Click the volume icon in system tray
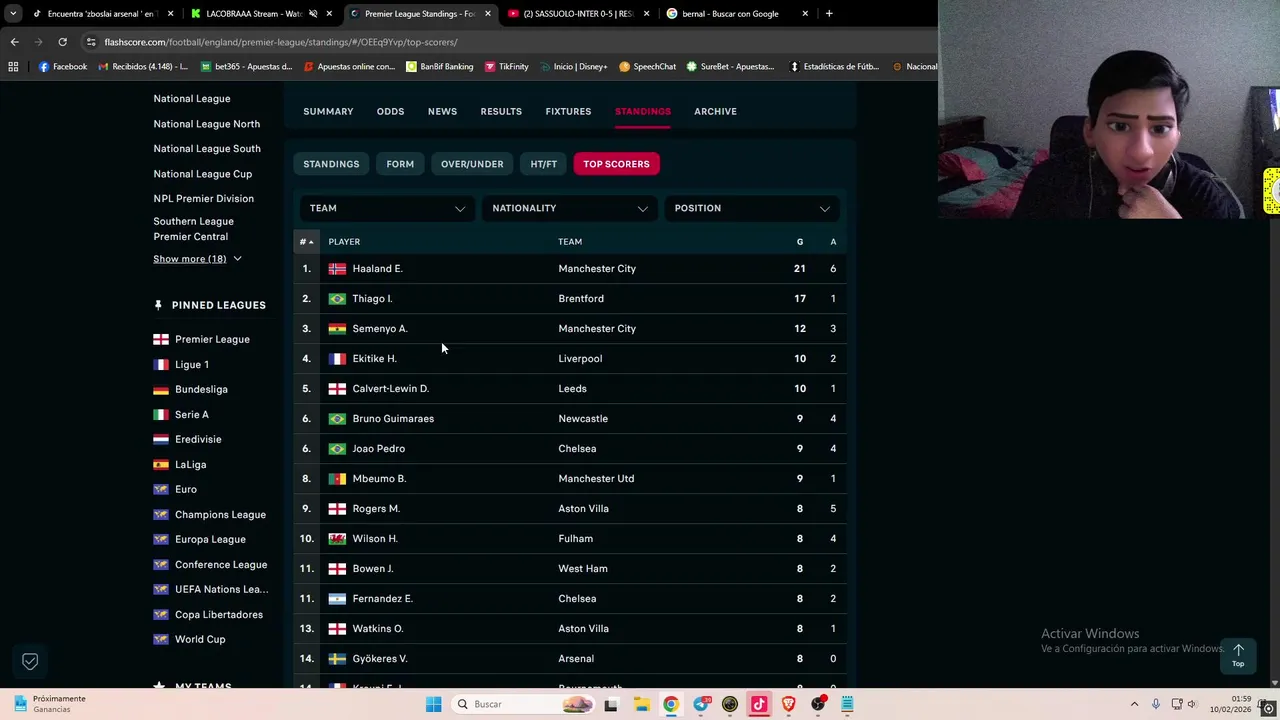Image resolution: width=1280 pixels, height=720 pixels. (1192, 704)
